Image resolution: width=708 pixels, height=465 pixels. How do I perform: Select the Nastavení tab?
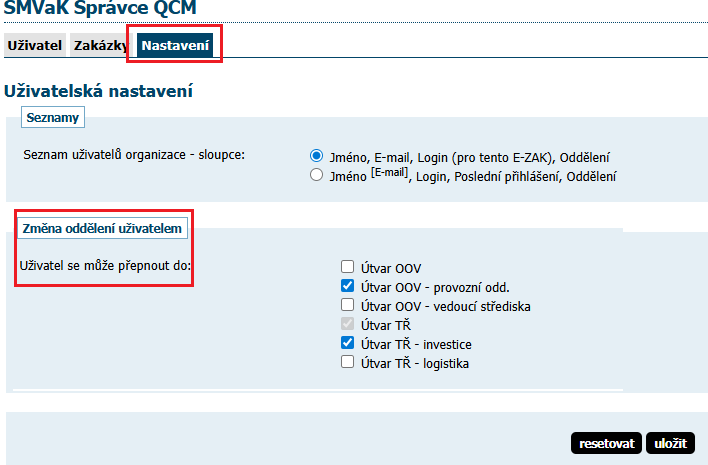point(176,46)
